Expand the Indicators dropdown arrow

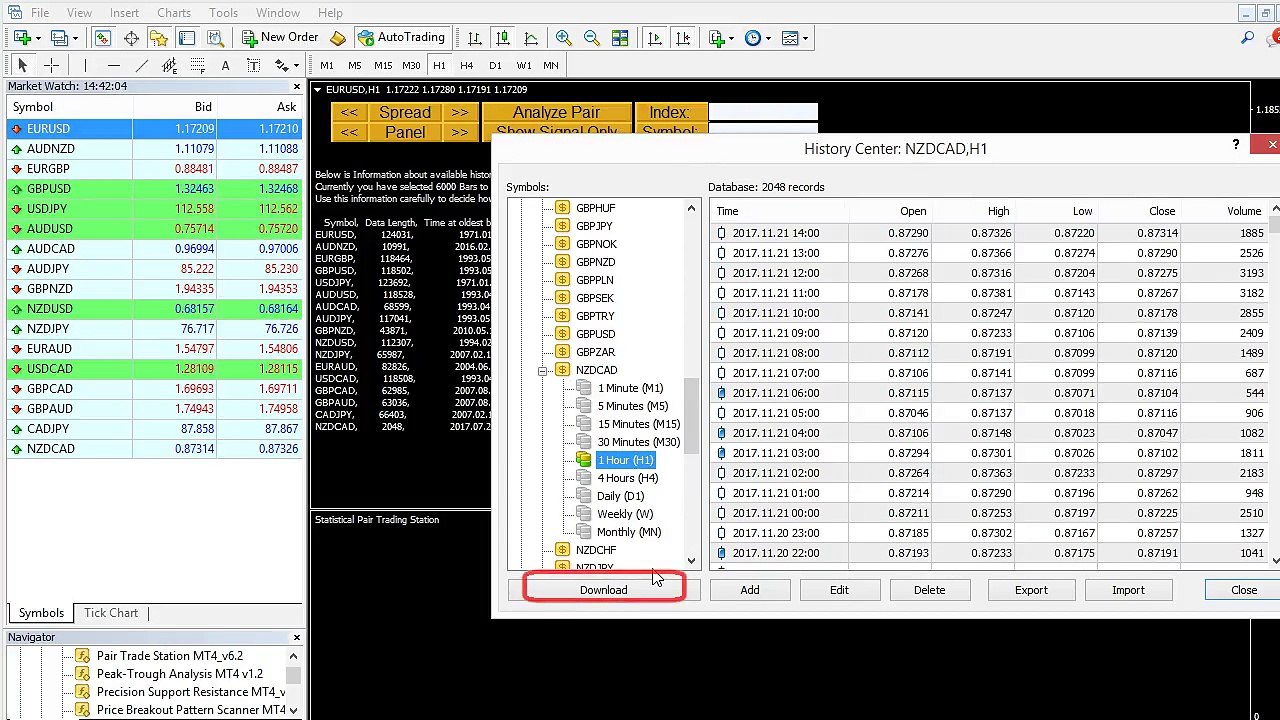coord(731,39)
